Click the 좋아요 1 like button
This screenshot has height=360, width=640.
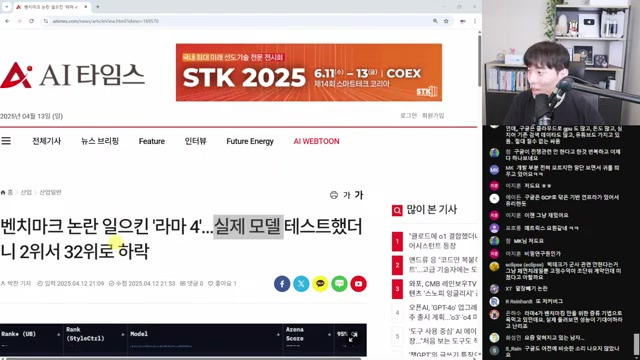[x=222, y=283]
